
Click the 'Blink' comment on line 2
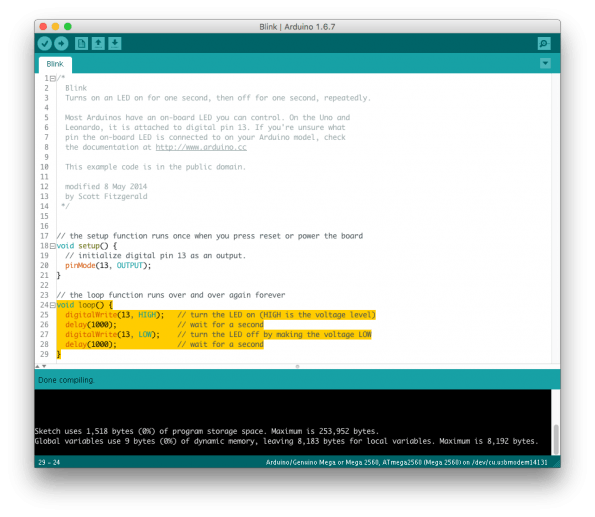tap(76, 88)
